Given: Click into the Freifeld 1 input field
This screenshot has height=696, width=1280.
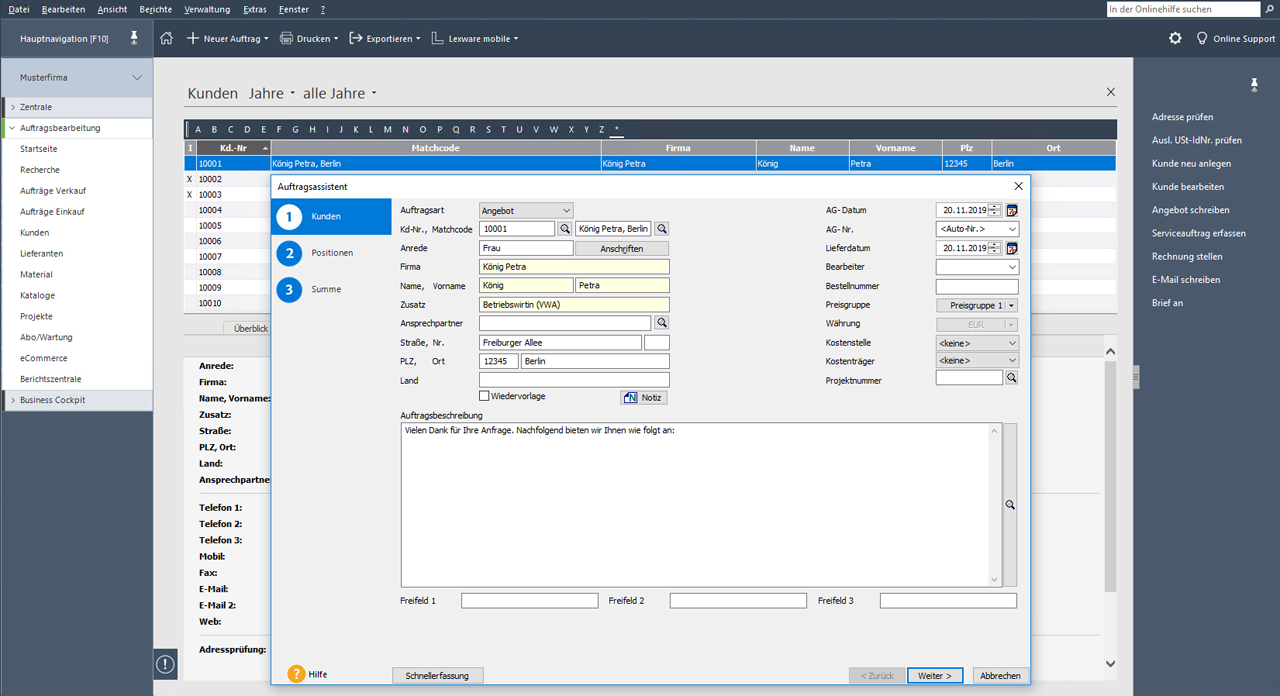Looking at the screenshot, I should coord(529,600).
